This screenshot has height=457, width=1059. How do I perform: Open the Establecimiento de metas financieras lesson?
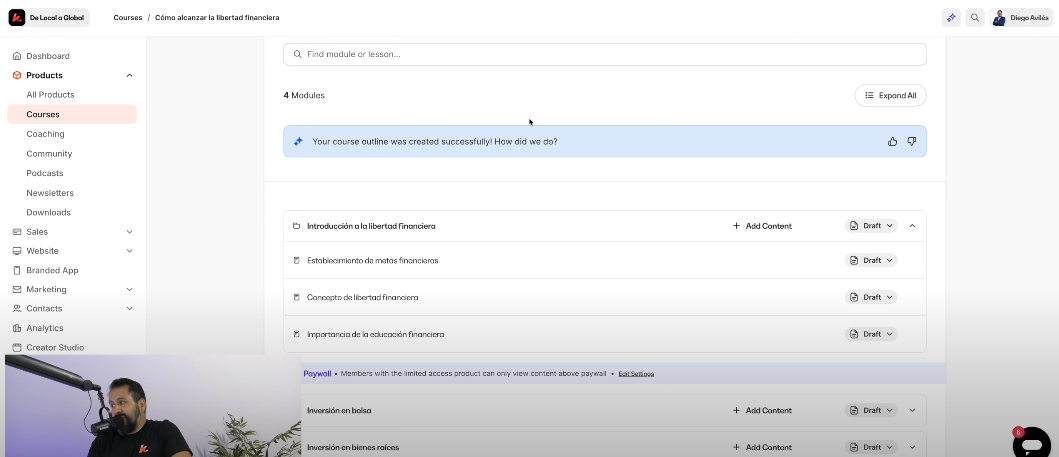[x=372, y=260]
